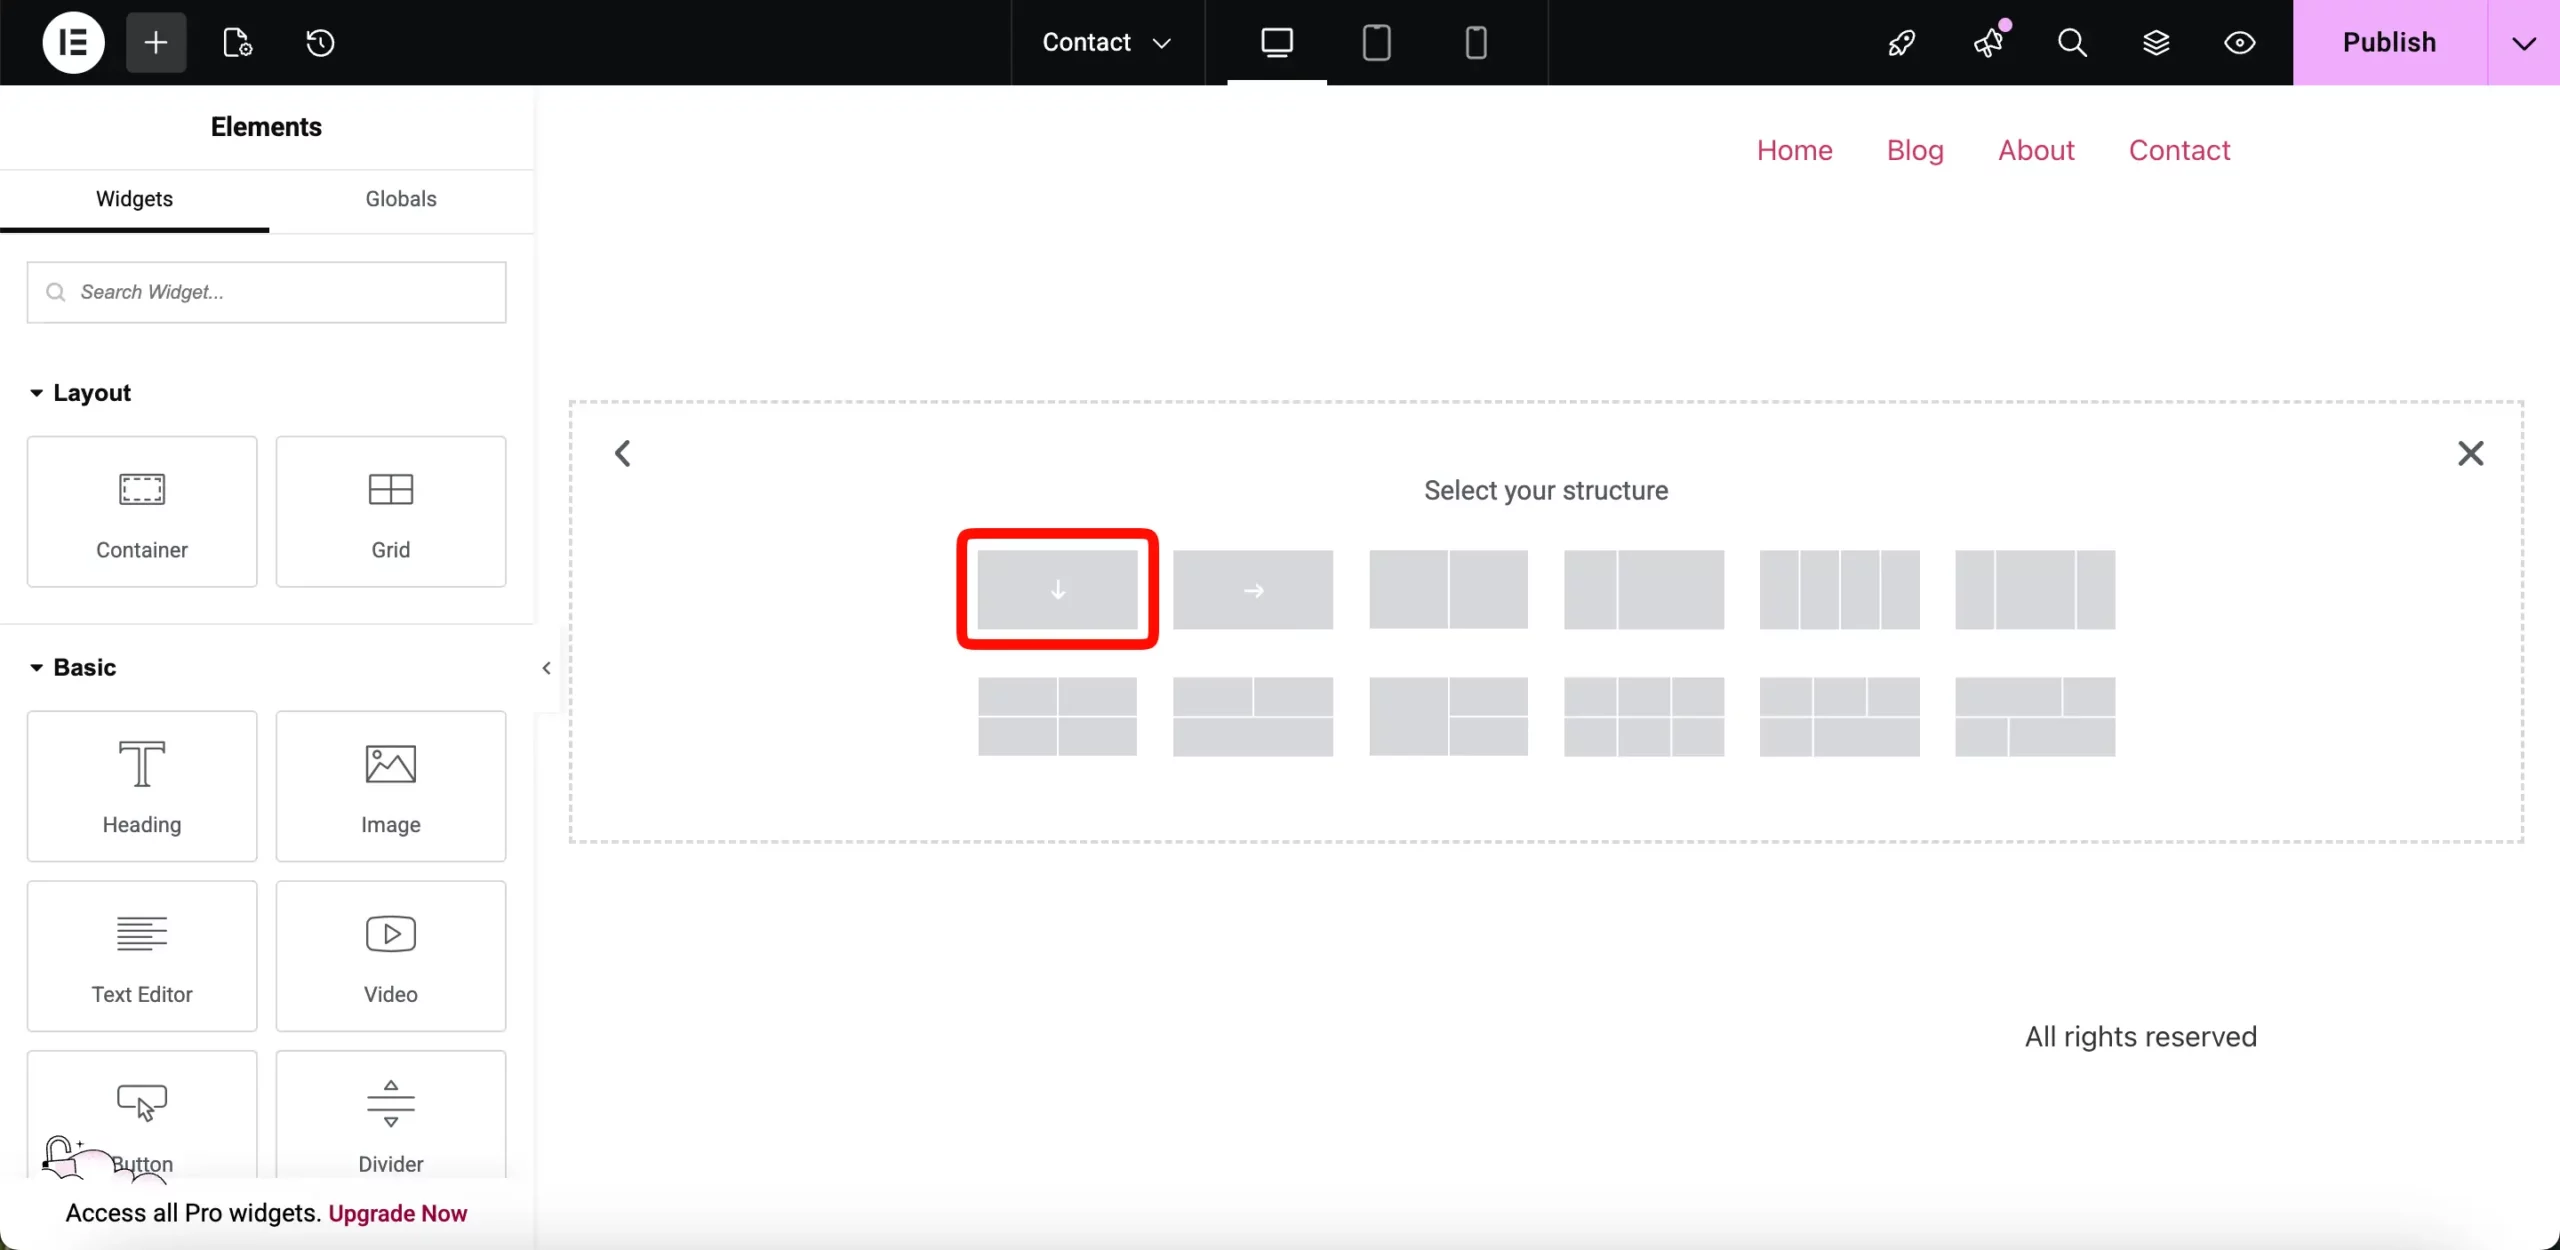The image size is (2560, 1250).
Task: Switch to tablet preview mode
Action: tap(1376, 42)
